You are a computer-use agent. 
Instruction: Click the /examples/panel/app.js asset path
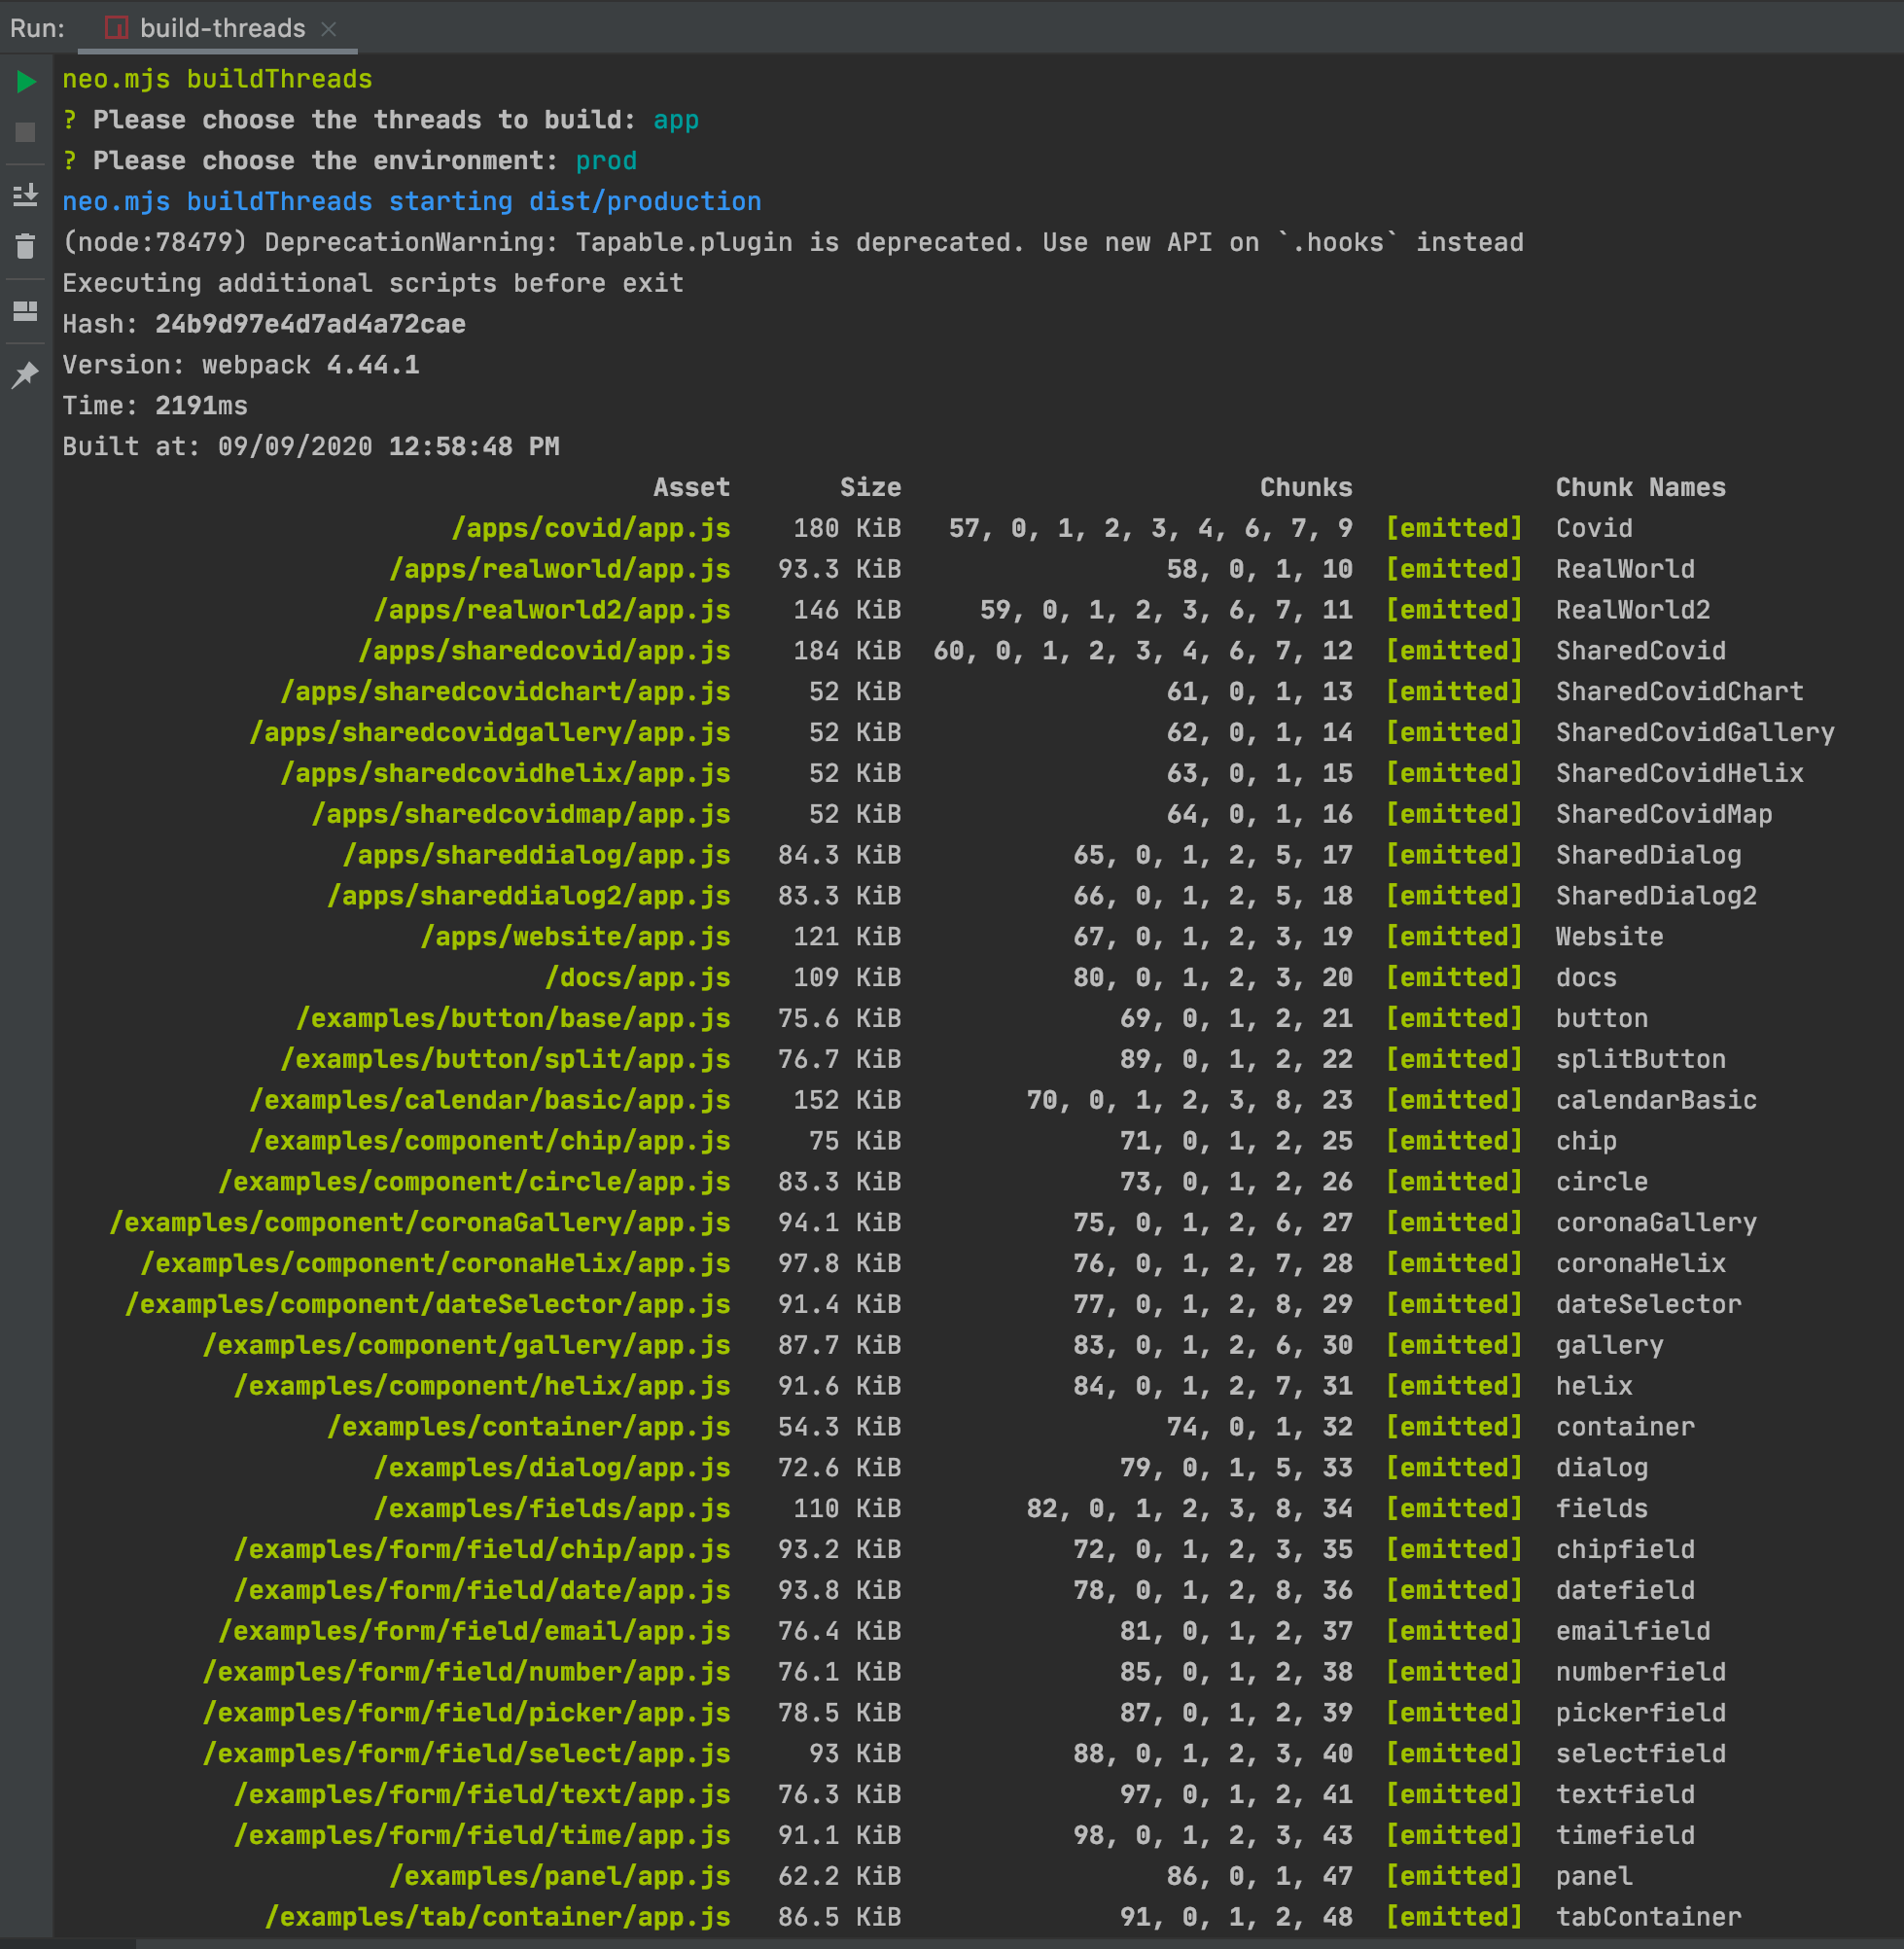pos(559,1876)
